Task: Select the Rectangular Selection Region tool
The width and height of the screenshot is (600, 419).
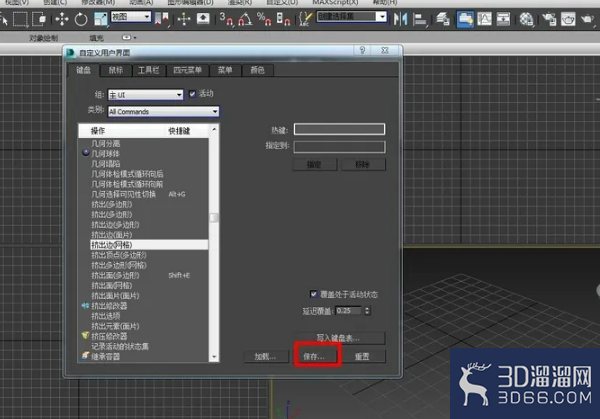Action: [x=20, y=18]
